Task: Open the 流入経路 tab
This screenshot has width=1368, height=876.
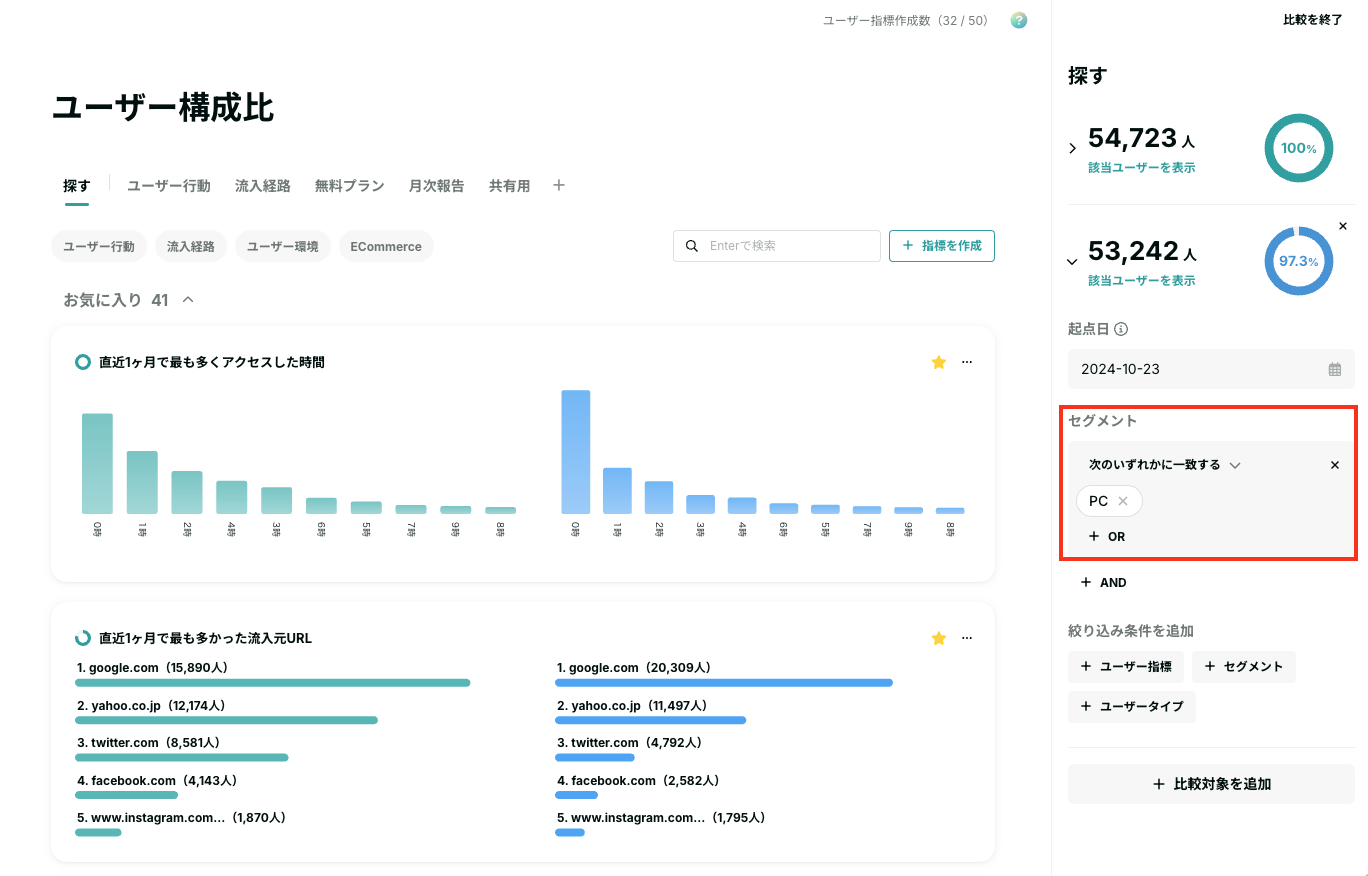Action: 263,186
